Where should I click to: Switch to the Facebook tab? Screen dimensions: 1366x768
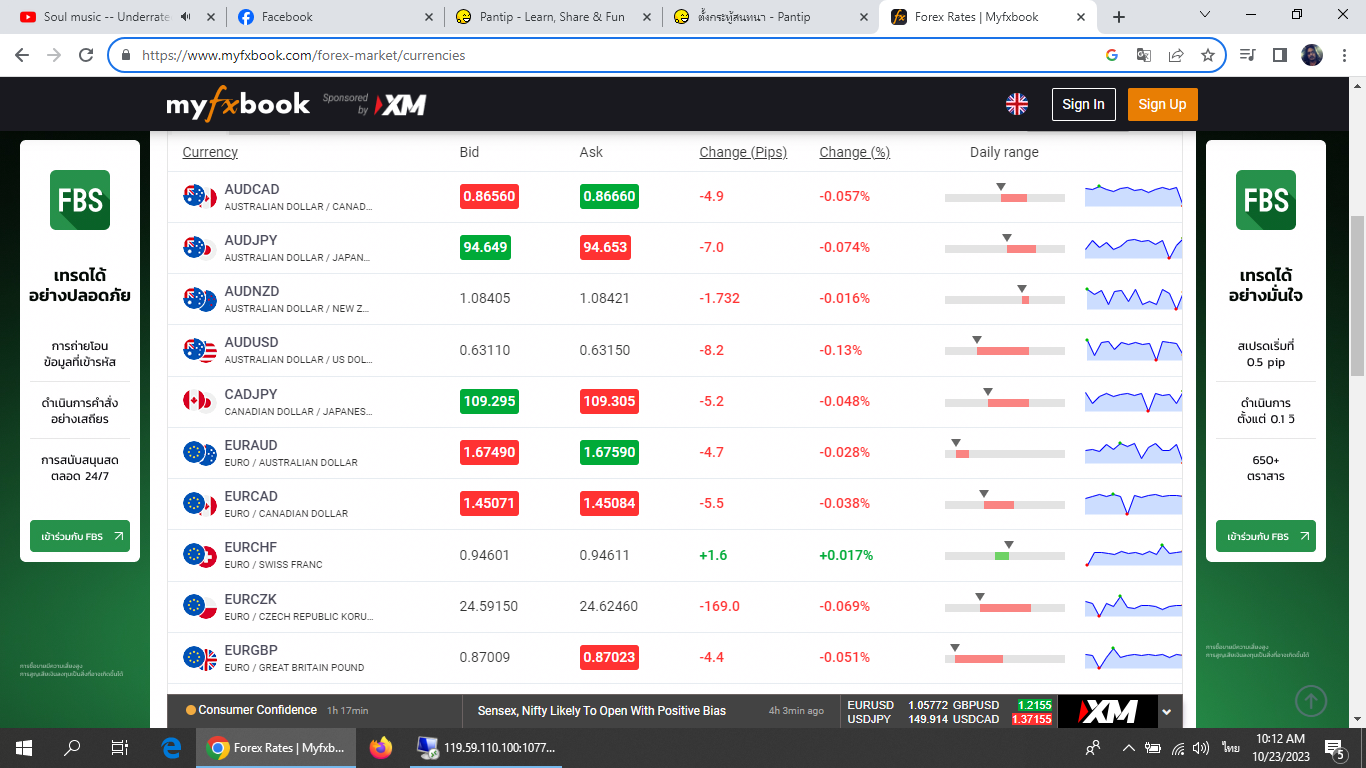tap(335, 17)
